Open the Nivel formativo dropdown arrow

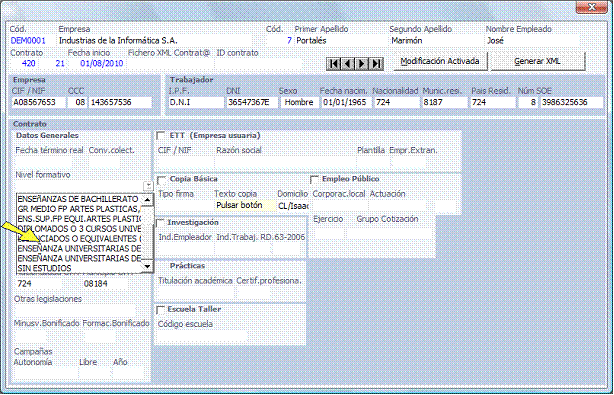click(148, 186)
